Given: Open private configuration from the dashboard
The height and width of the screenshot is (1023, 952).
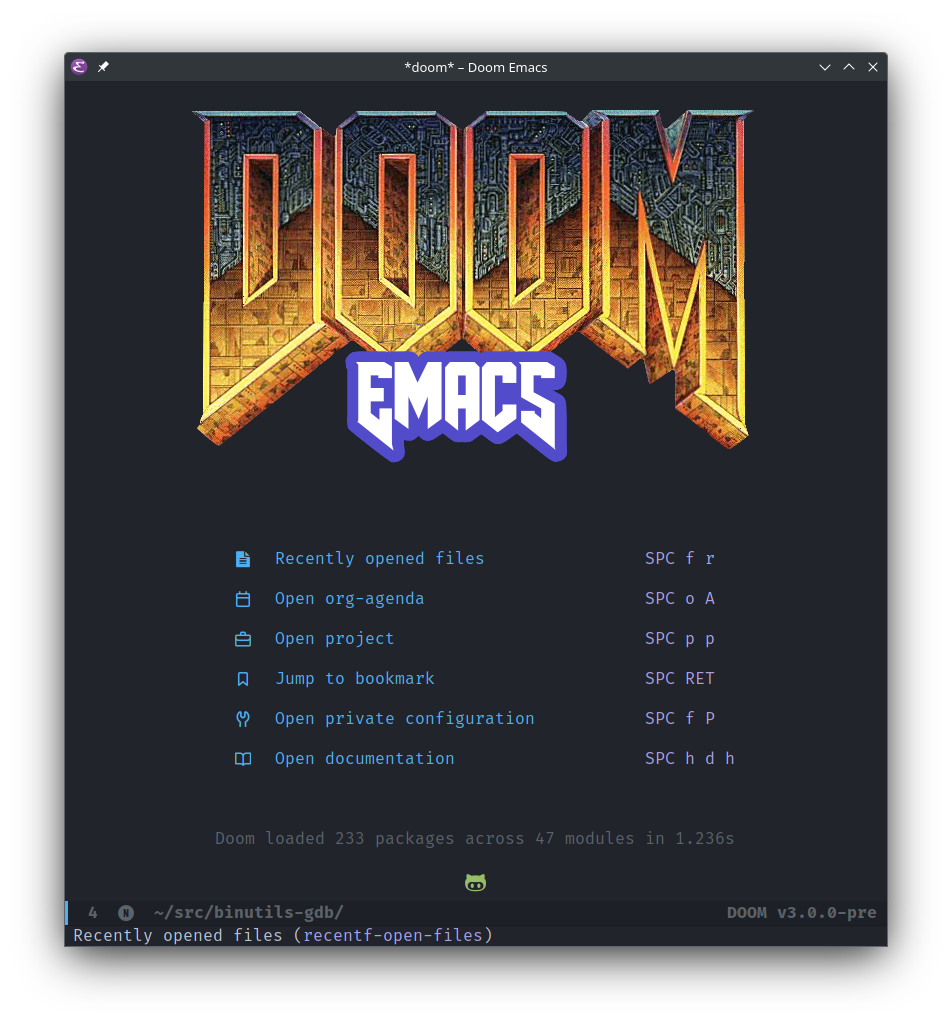Looking at the screenshot, I should point(404,719).
